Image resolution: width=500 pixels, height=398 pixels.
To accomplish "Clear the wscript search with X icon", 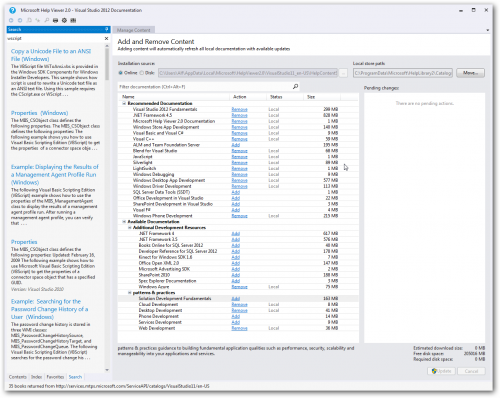I will 106,38.
